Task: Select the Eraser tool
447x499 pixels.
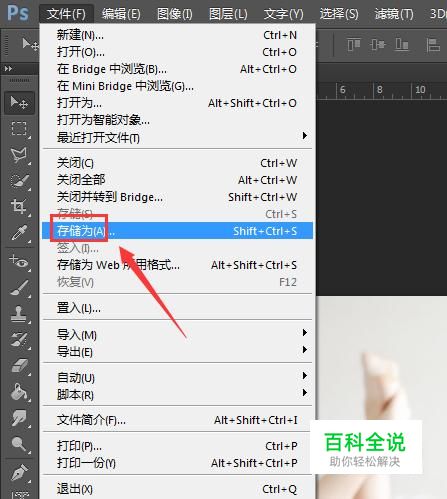Action: [x=19, y=366]
